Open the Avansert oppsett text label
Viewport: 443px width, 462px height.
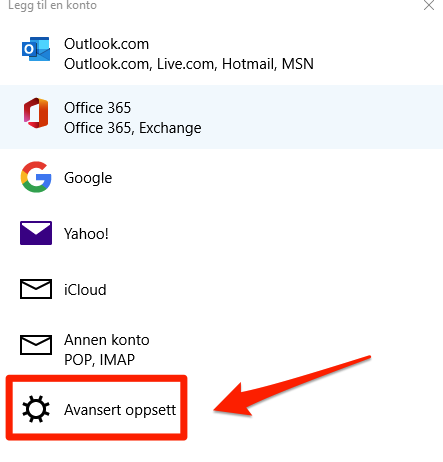[120, 410]
